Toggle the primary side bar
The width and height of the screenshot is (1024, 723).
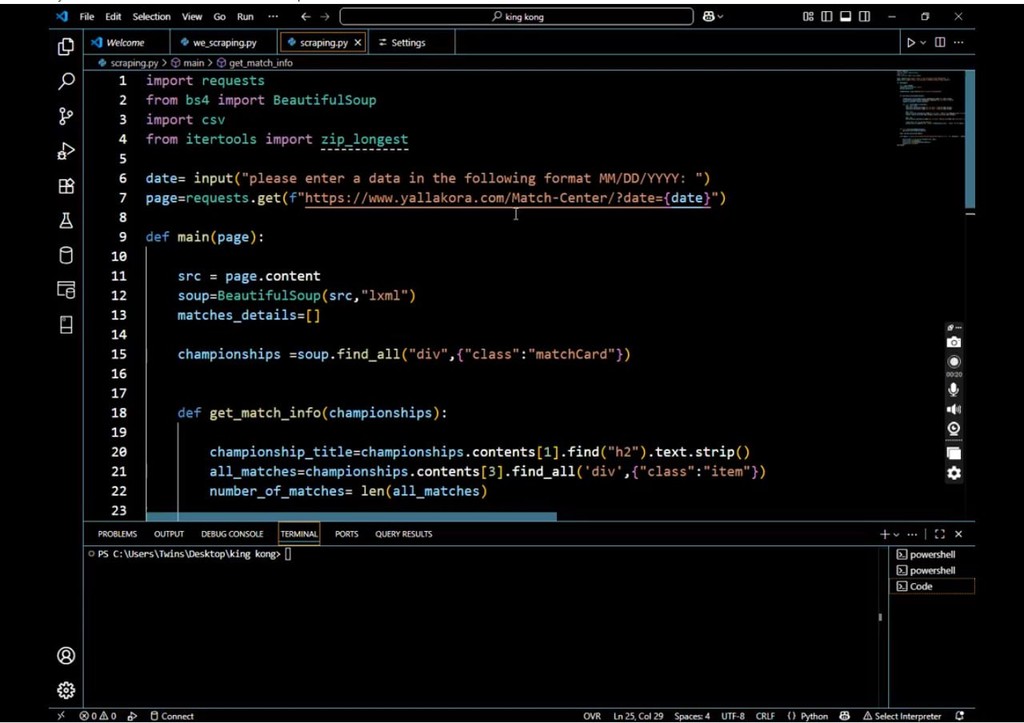pyautogui.click(x=826, y=17)
